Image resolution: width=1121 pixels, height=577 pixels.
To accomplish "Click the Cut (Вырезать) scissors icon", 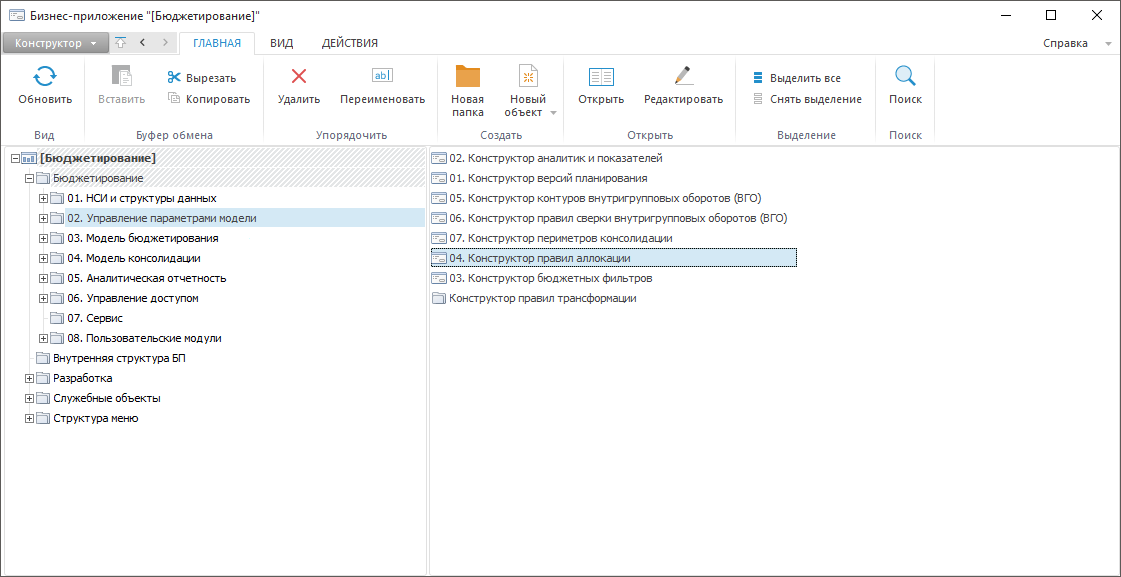I will (174, 78).
